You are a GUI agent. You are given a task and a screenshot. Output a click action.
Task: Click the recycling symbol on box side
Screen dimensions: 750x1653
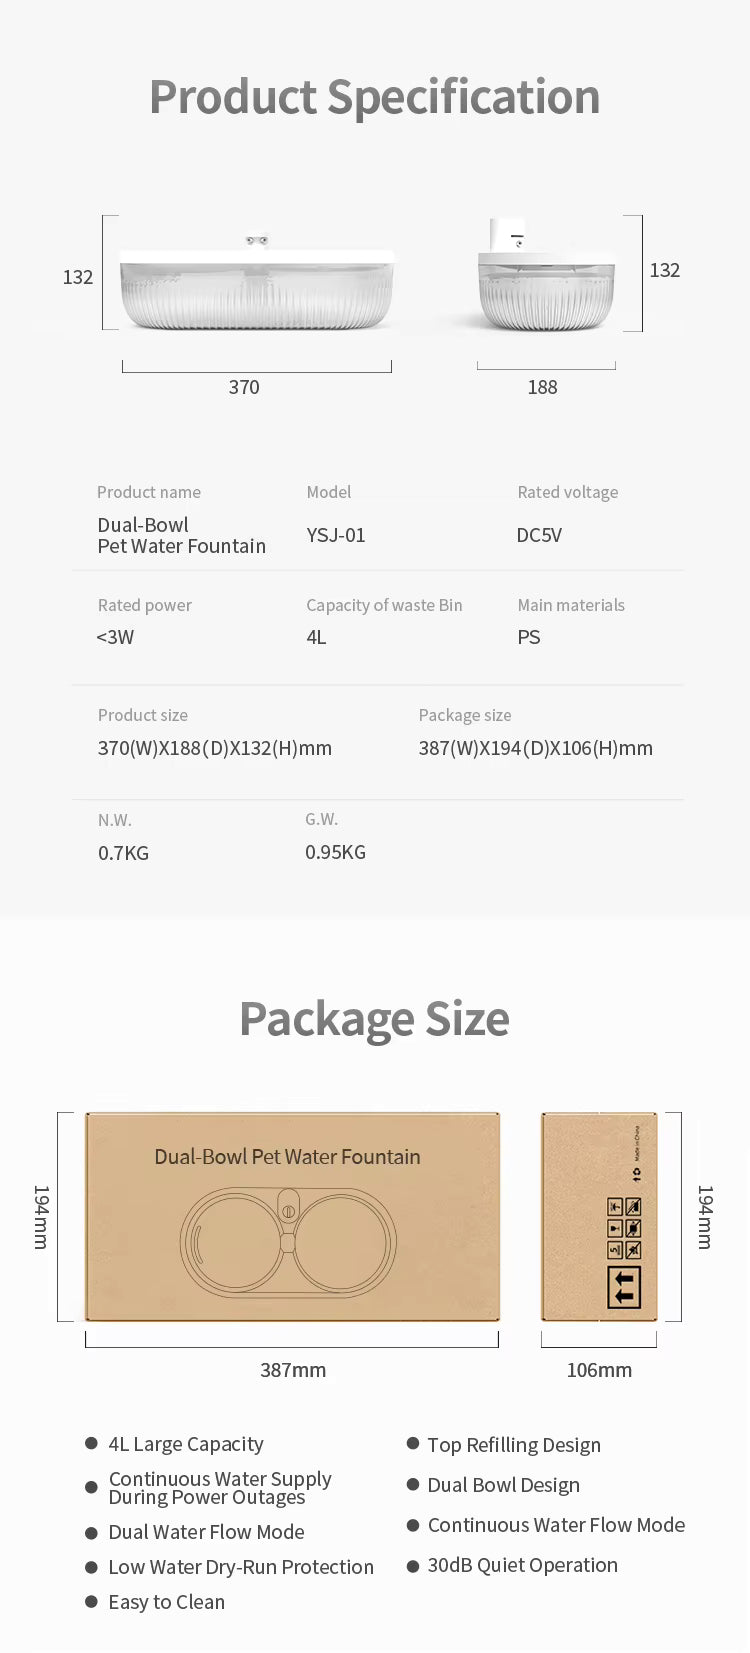tap(637, 1174)
